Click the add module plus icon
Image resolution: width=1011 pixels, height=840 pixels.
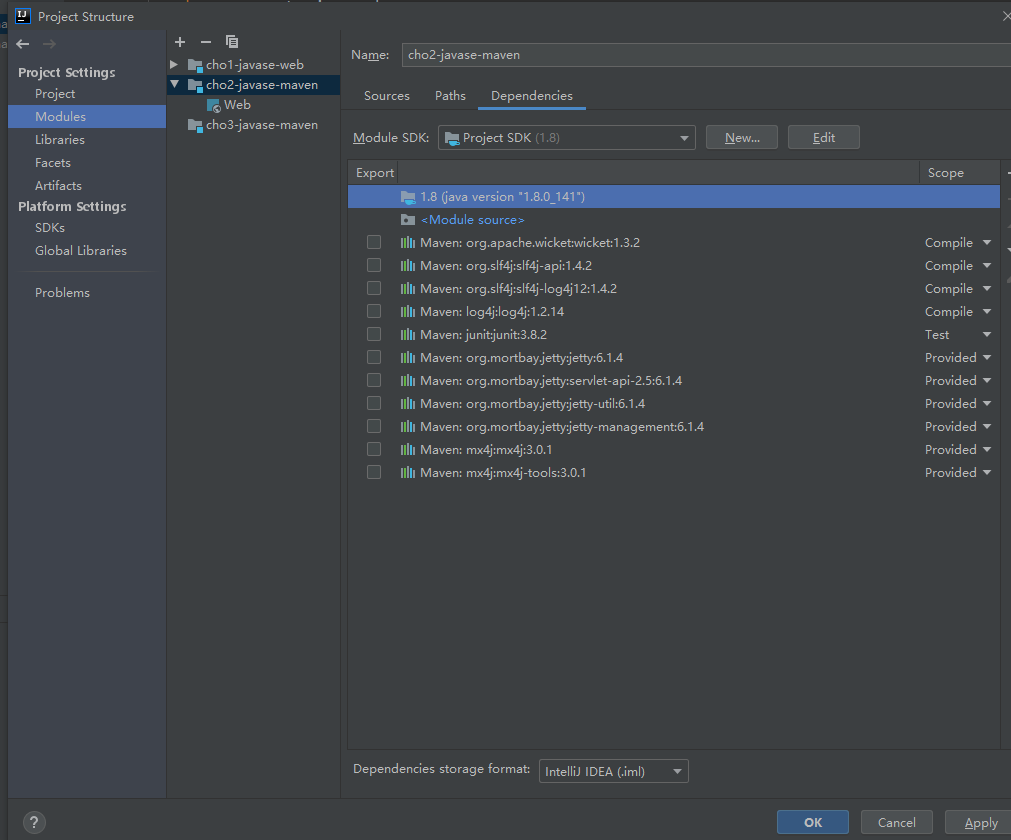pos(180,42)
